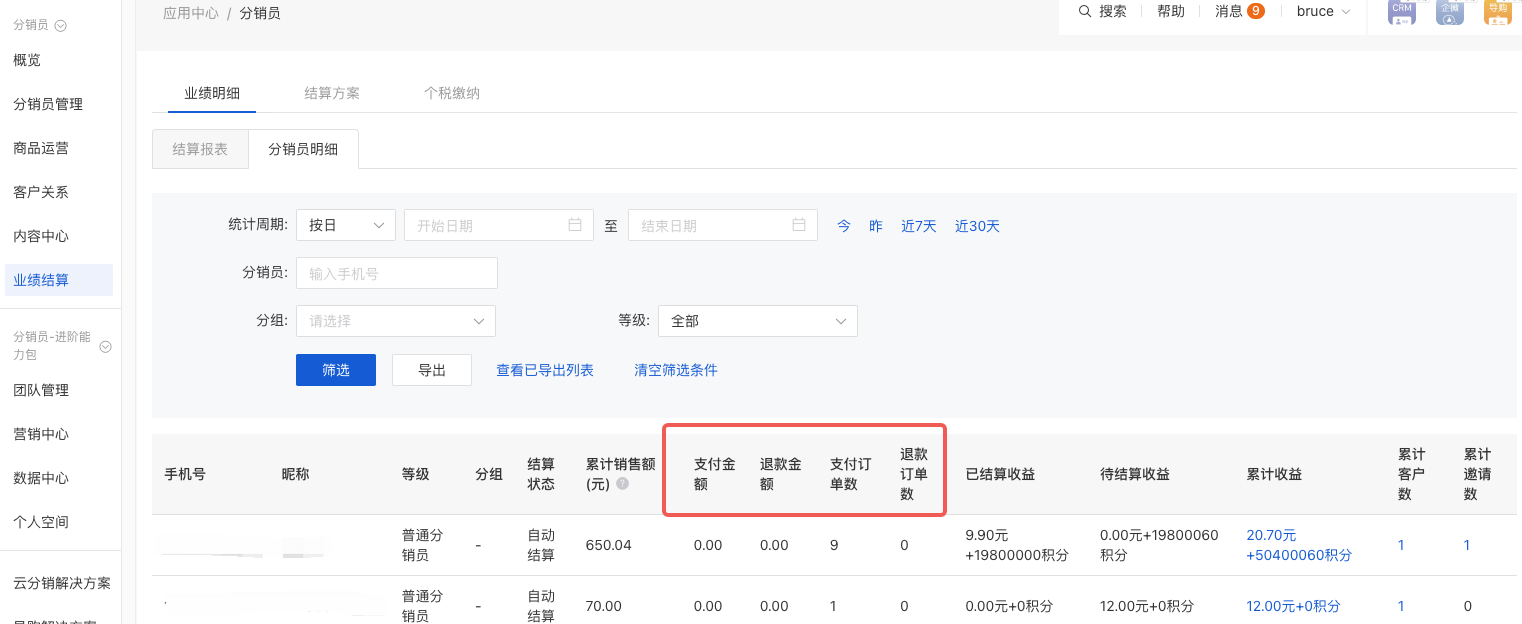Open the CRM app icon
This screenshot has width=1522, height=624.
(1402, 11)
